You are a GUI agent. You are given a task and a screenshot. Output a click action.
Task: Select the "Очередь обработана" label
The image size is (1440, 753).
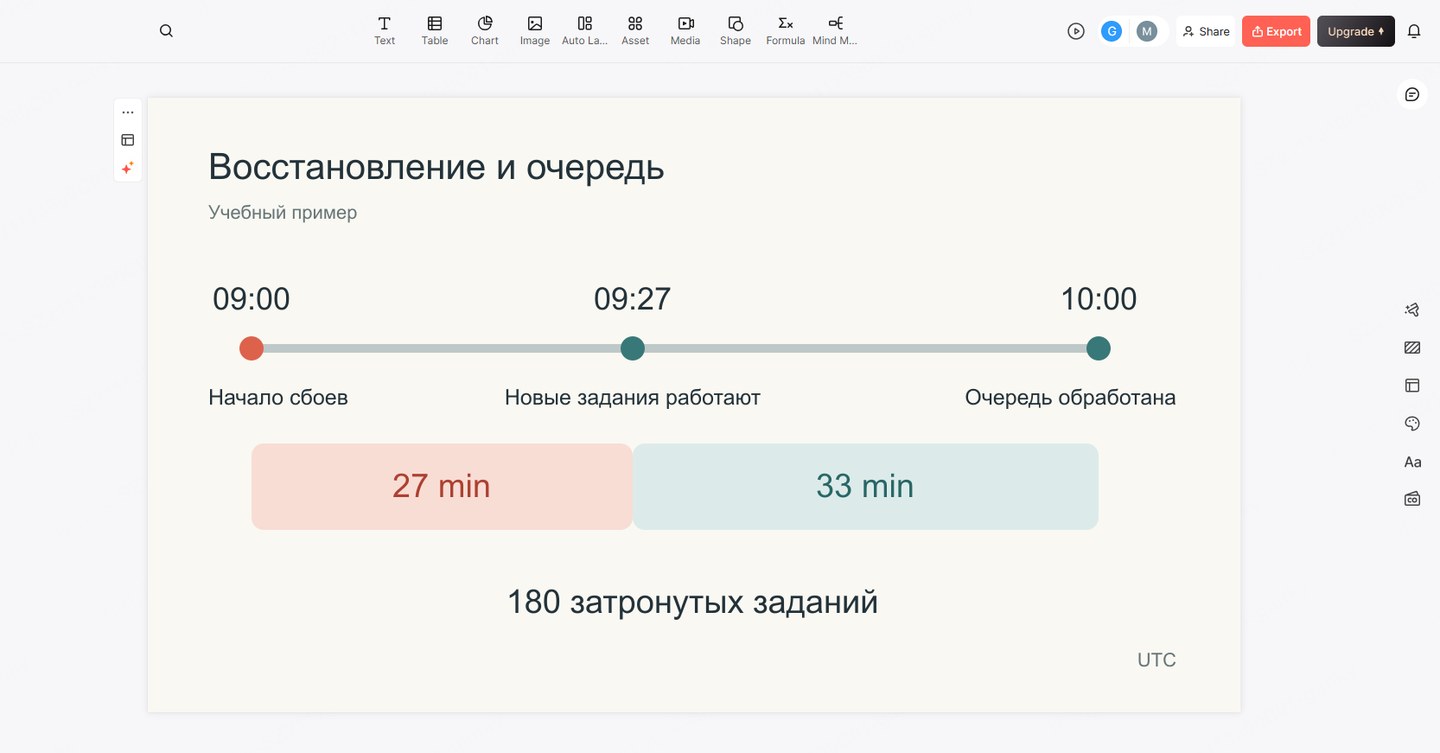pyautogui.click(x=1070, y=397)
